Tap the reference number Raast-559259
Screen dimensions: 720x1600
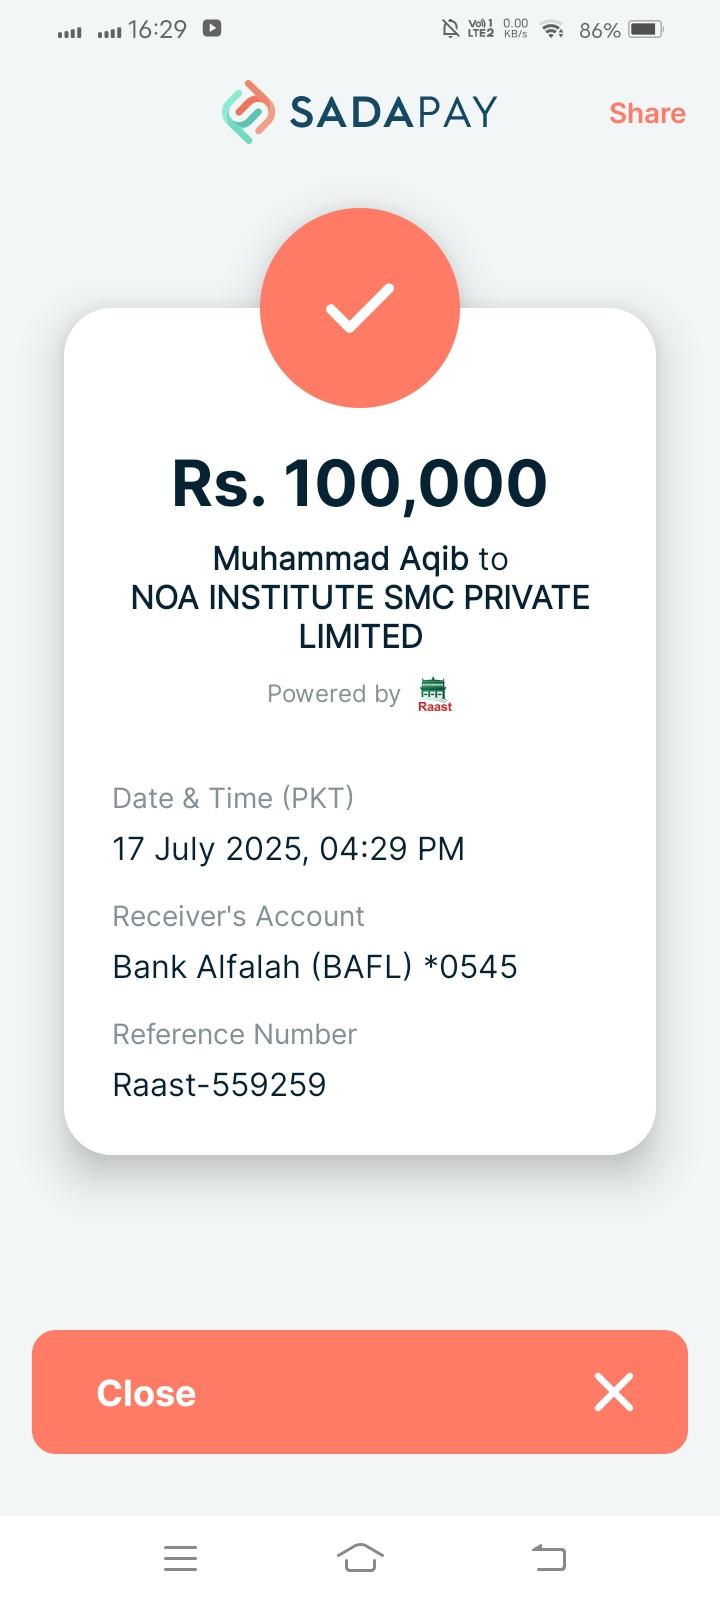pos(219,1084)
